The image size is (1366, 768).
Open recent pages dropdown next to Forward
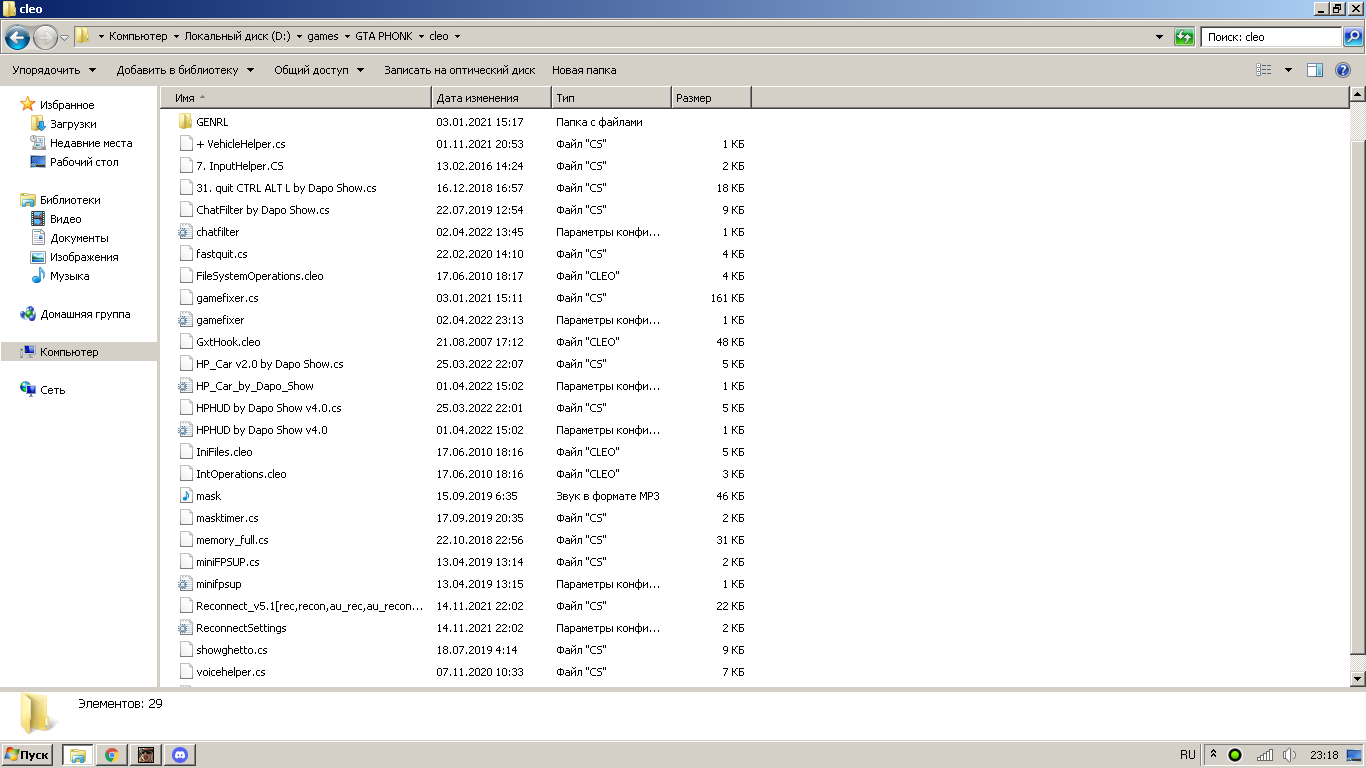pyautogui.click(x=65, y=38)
